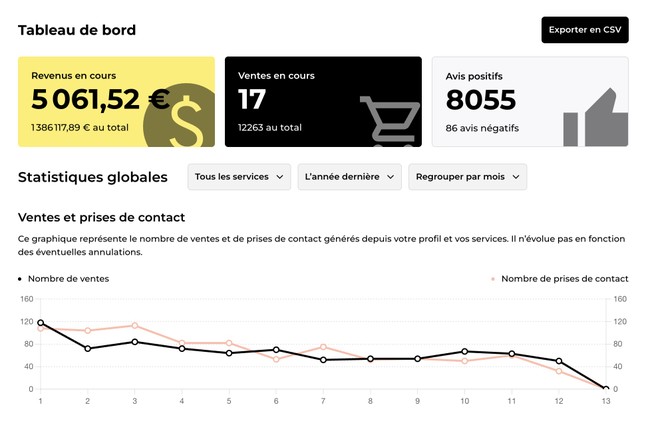
Task: Click the pink dot beside Nombre de prises de contact
Action: pyautogui.click(x=493, y=279)
